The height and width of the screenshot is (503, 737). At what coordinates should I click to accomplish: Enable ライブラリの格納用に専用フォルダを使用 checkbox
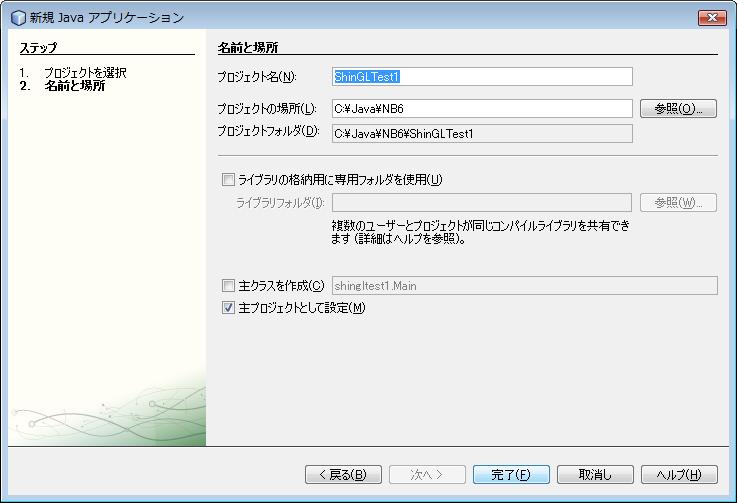click(x=228, y=180)
